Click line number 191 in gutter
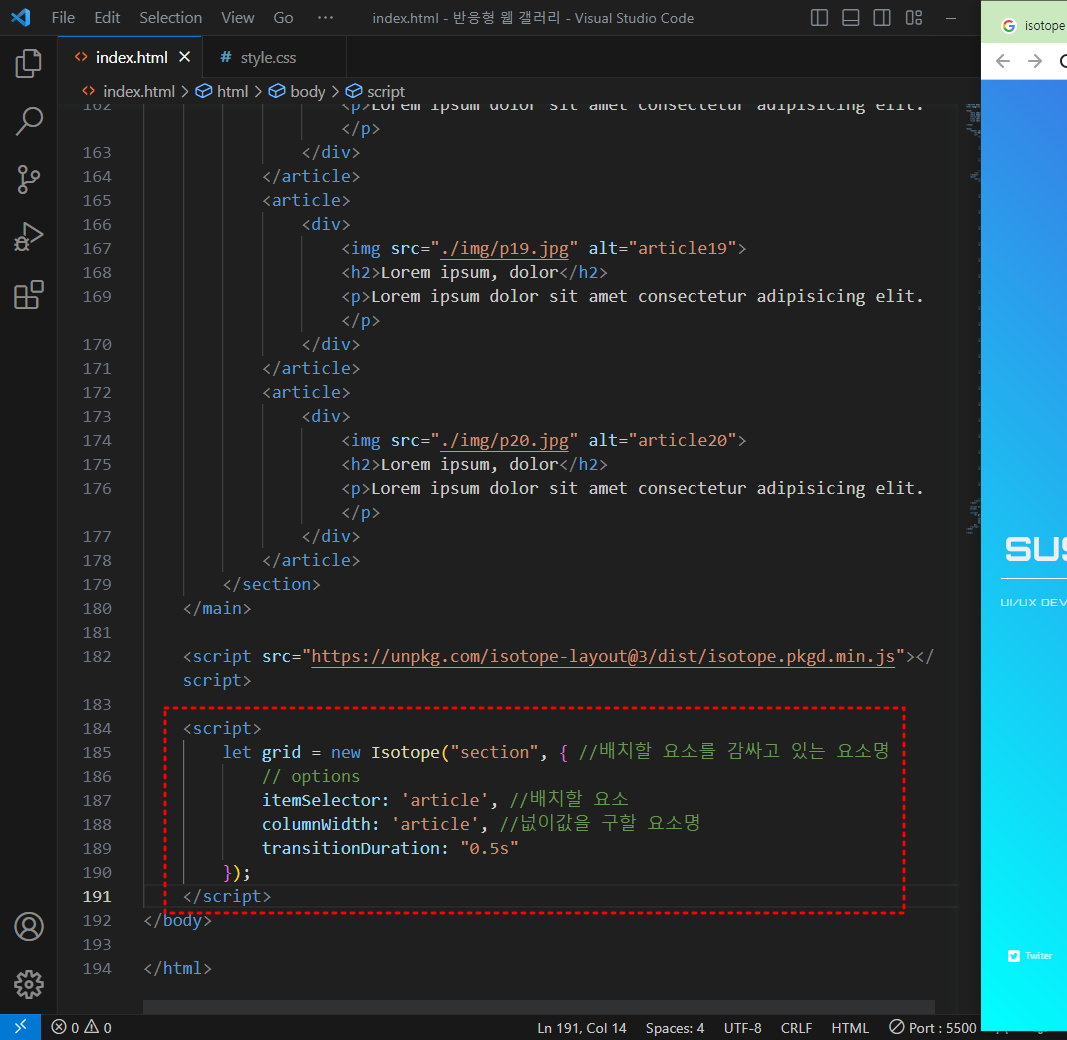Screen dimensions: 1067x1040 (x=97, y=896)
